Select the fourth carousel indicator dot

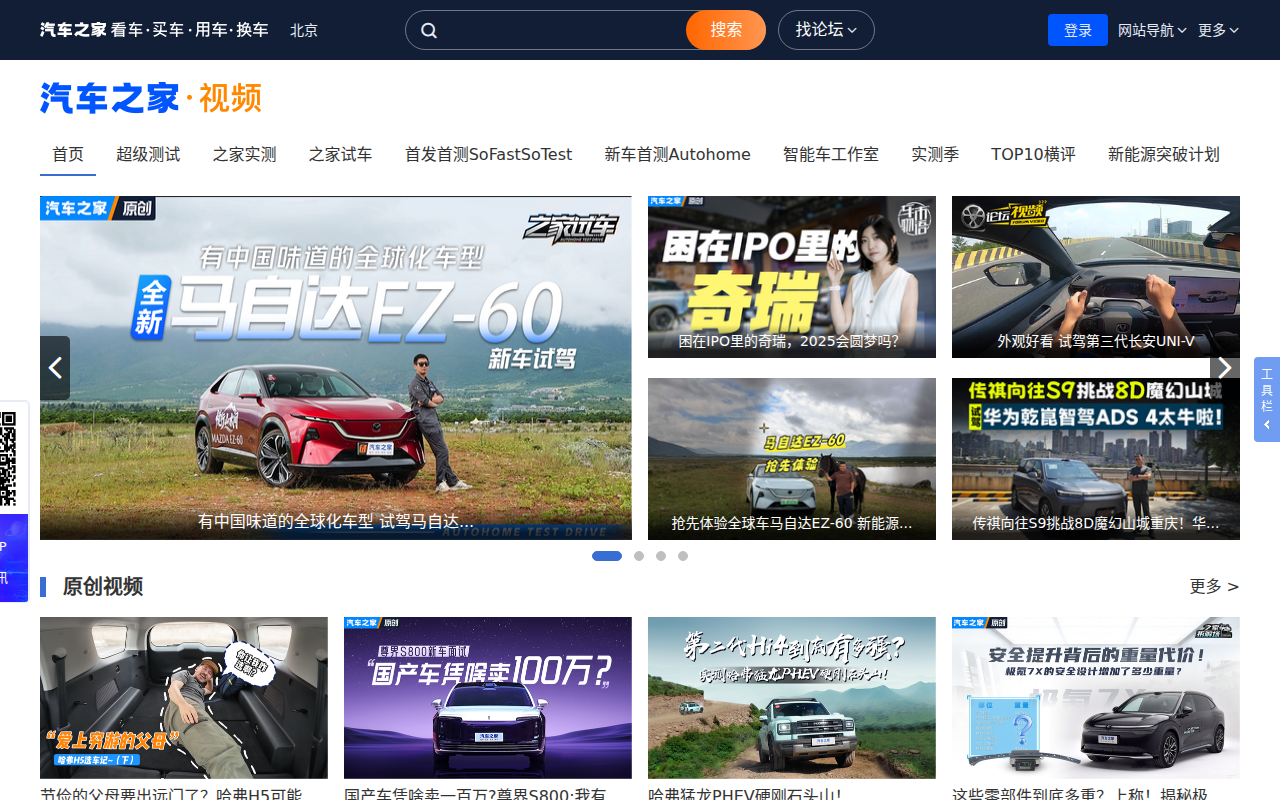(x=683, y=556)
